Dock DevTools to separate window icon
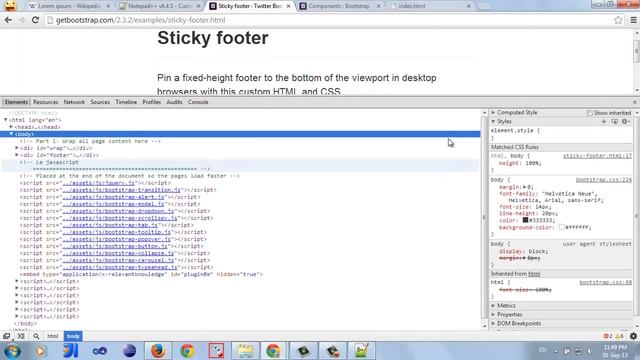The image size is (640, 360). [7, 336]
